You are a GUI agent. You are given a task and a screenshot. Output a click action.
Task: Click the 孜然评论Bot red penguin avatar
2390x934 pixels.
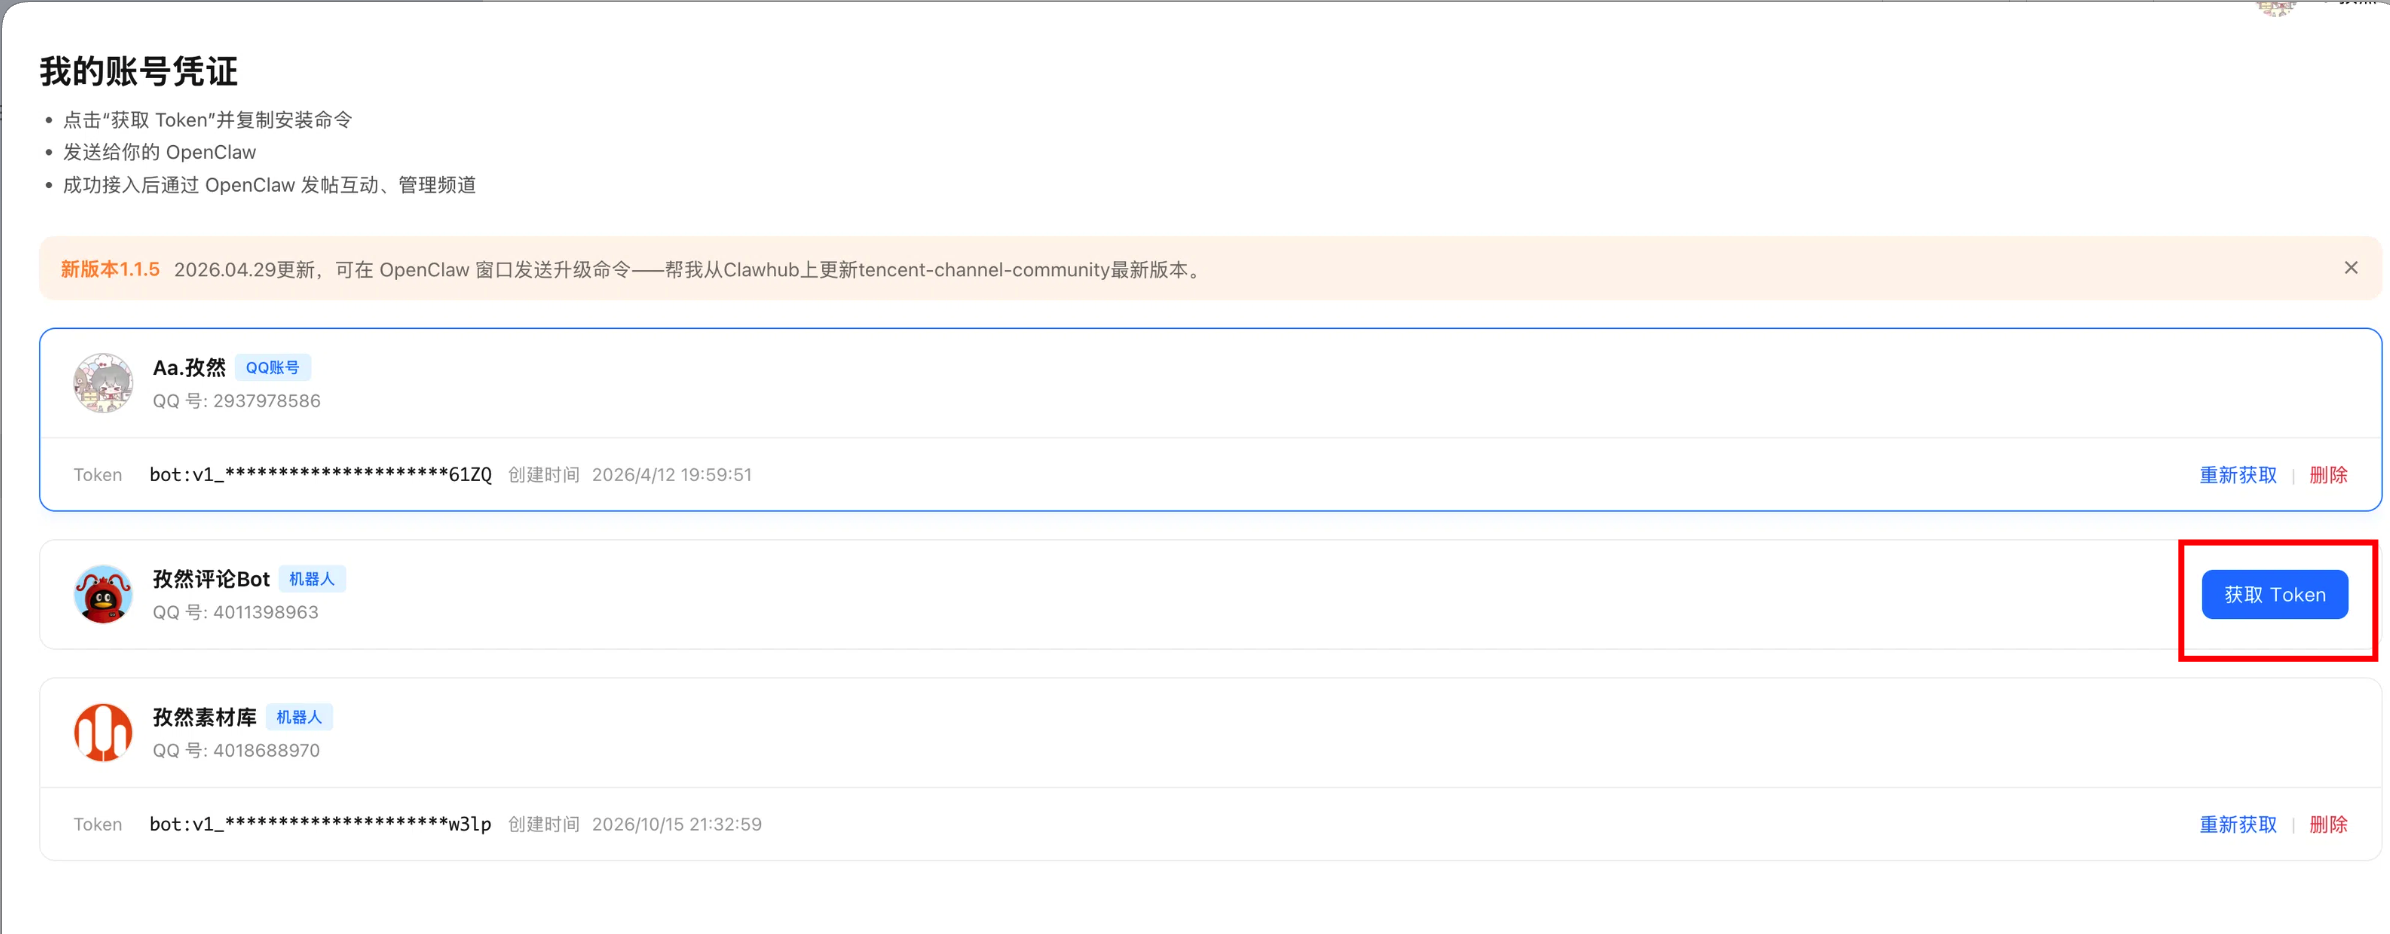tap(103, 594)
